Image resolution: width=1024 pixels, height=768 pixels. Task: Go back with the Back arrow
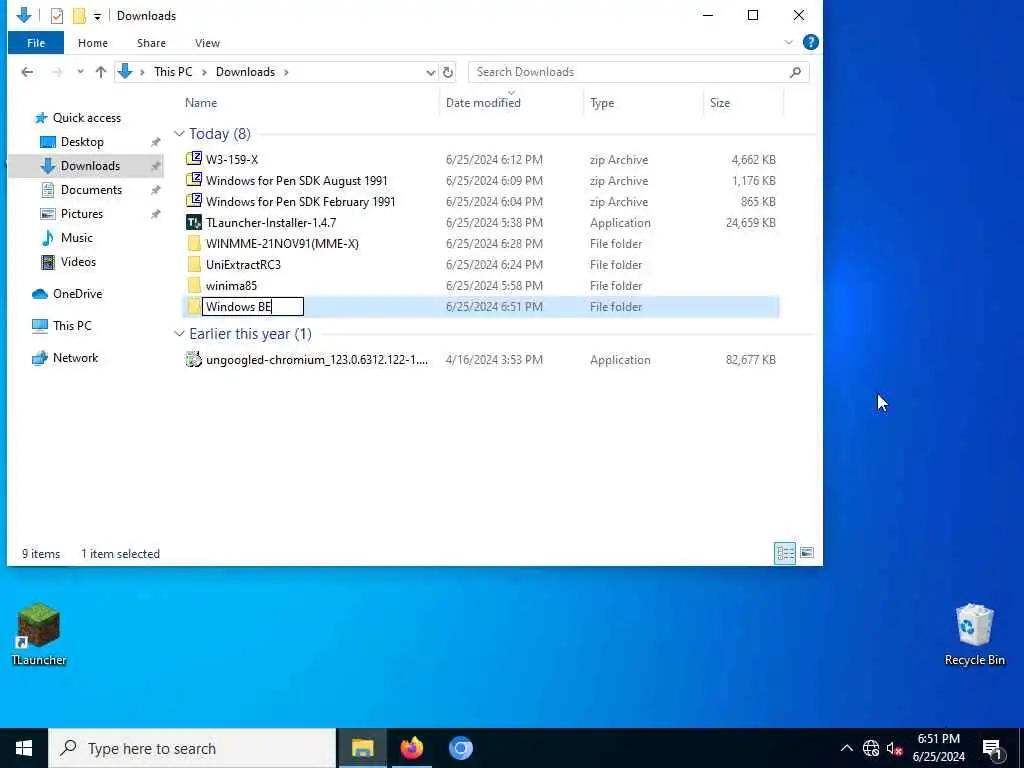tap(27, 72)
